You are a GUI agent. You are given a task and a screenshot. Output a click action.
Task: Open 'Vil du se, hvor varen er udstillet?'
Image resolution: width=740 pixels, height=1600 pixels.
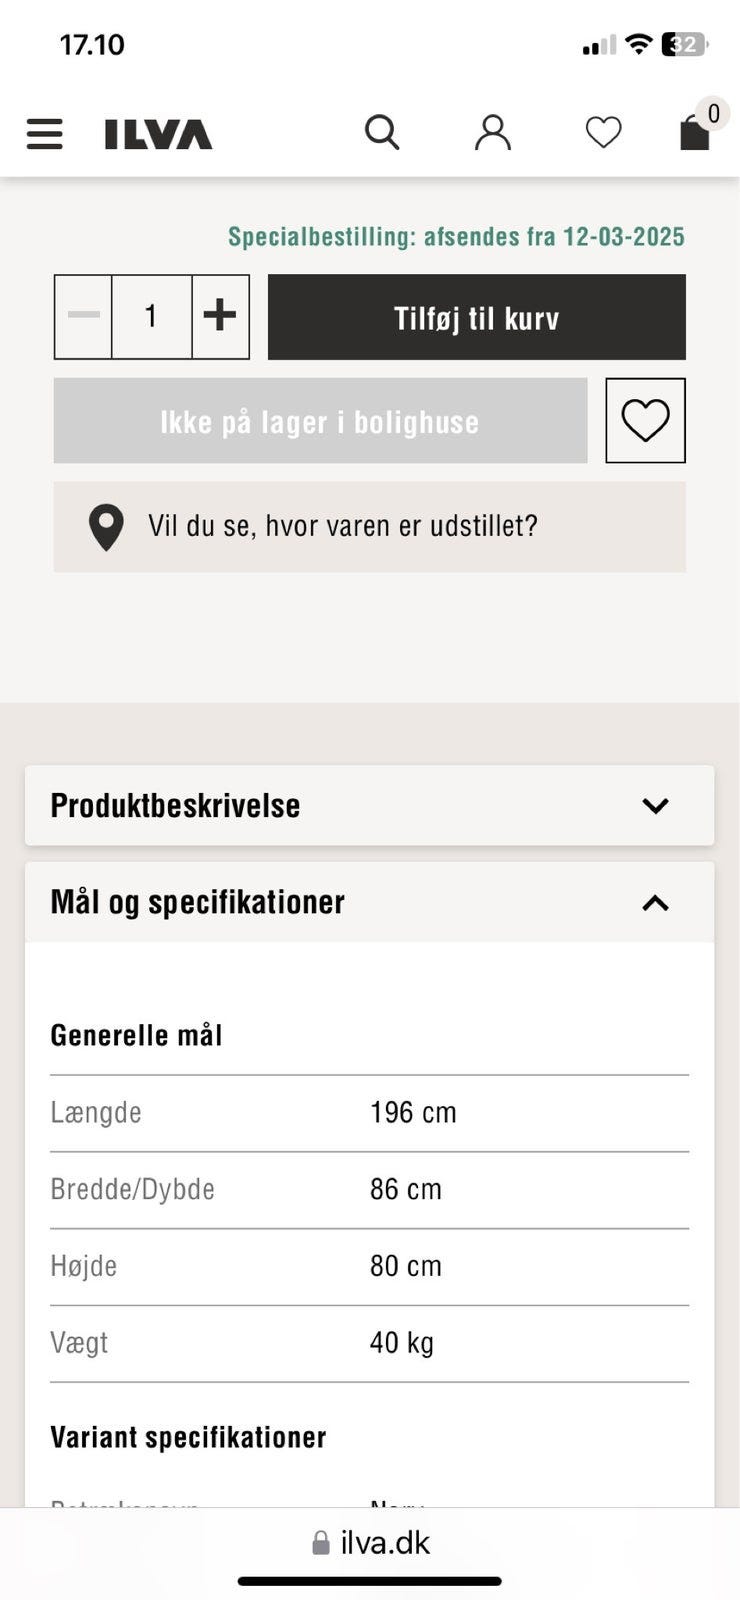click(343, 527)
